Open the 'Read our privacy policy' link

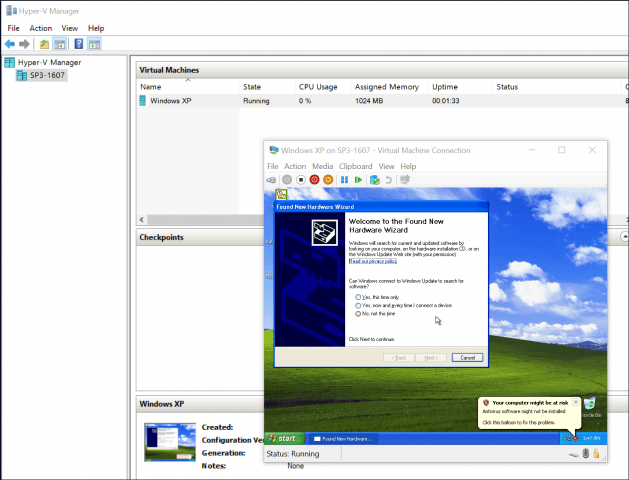373,261
